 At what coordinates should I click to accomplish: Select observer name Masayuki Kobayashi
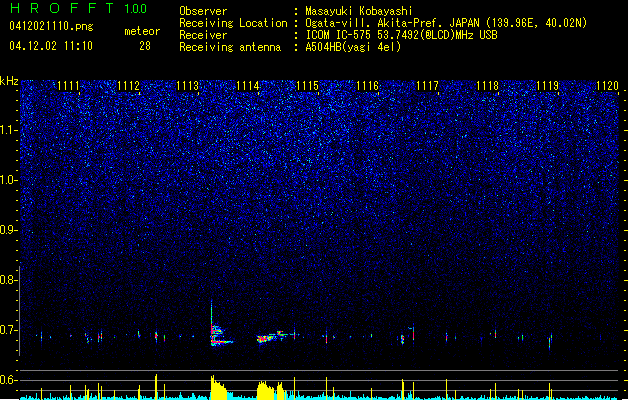[x=359, y=11]
